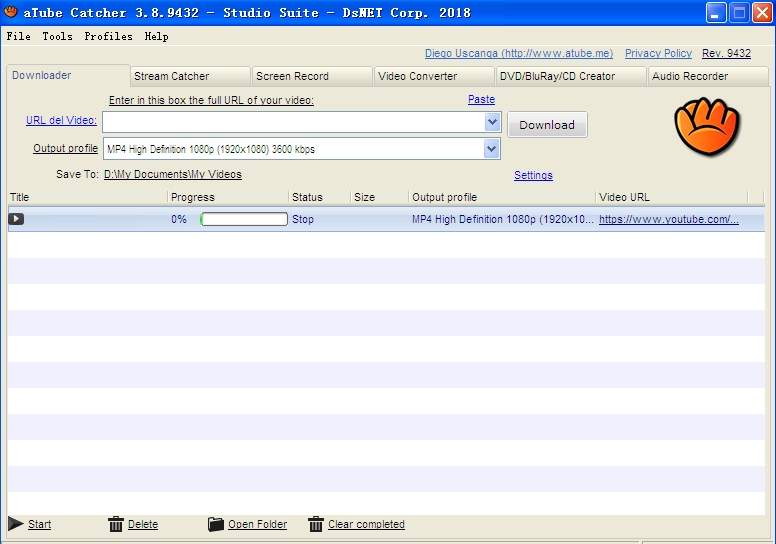Click the orange aTube Catcher hand logo

(706, 127)
